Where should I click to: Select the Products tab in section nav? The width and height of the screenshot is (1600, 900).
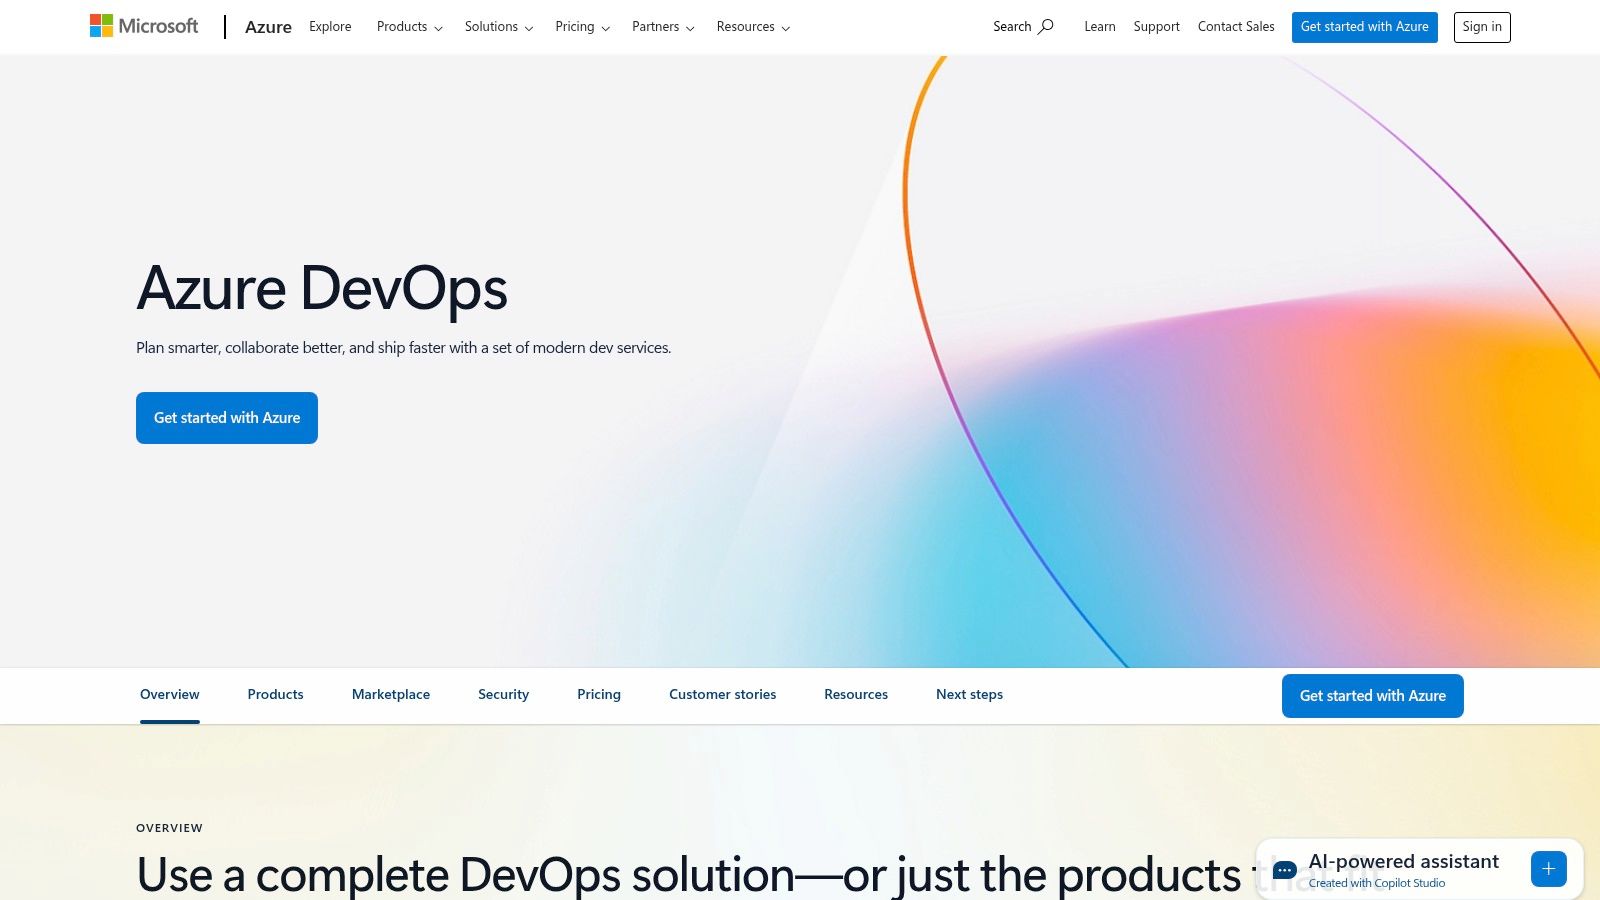[275, 694]
